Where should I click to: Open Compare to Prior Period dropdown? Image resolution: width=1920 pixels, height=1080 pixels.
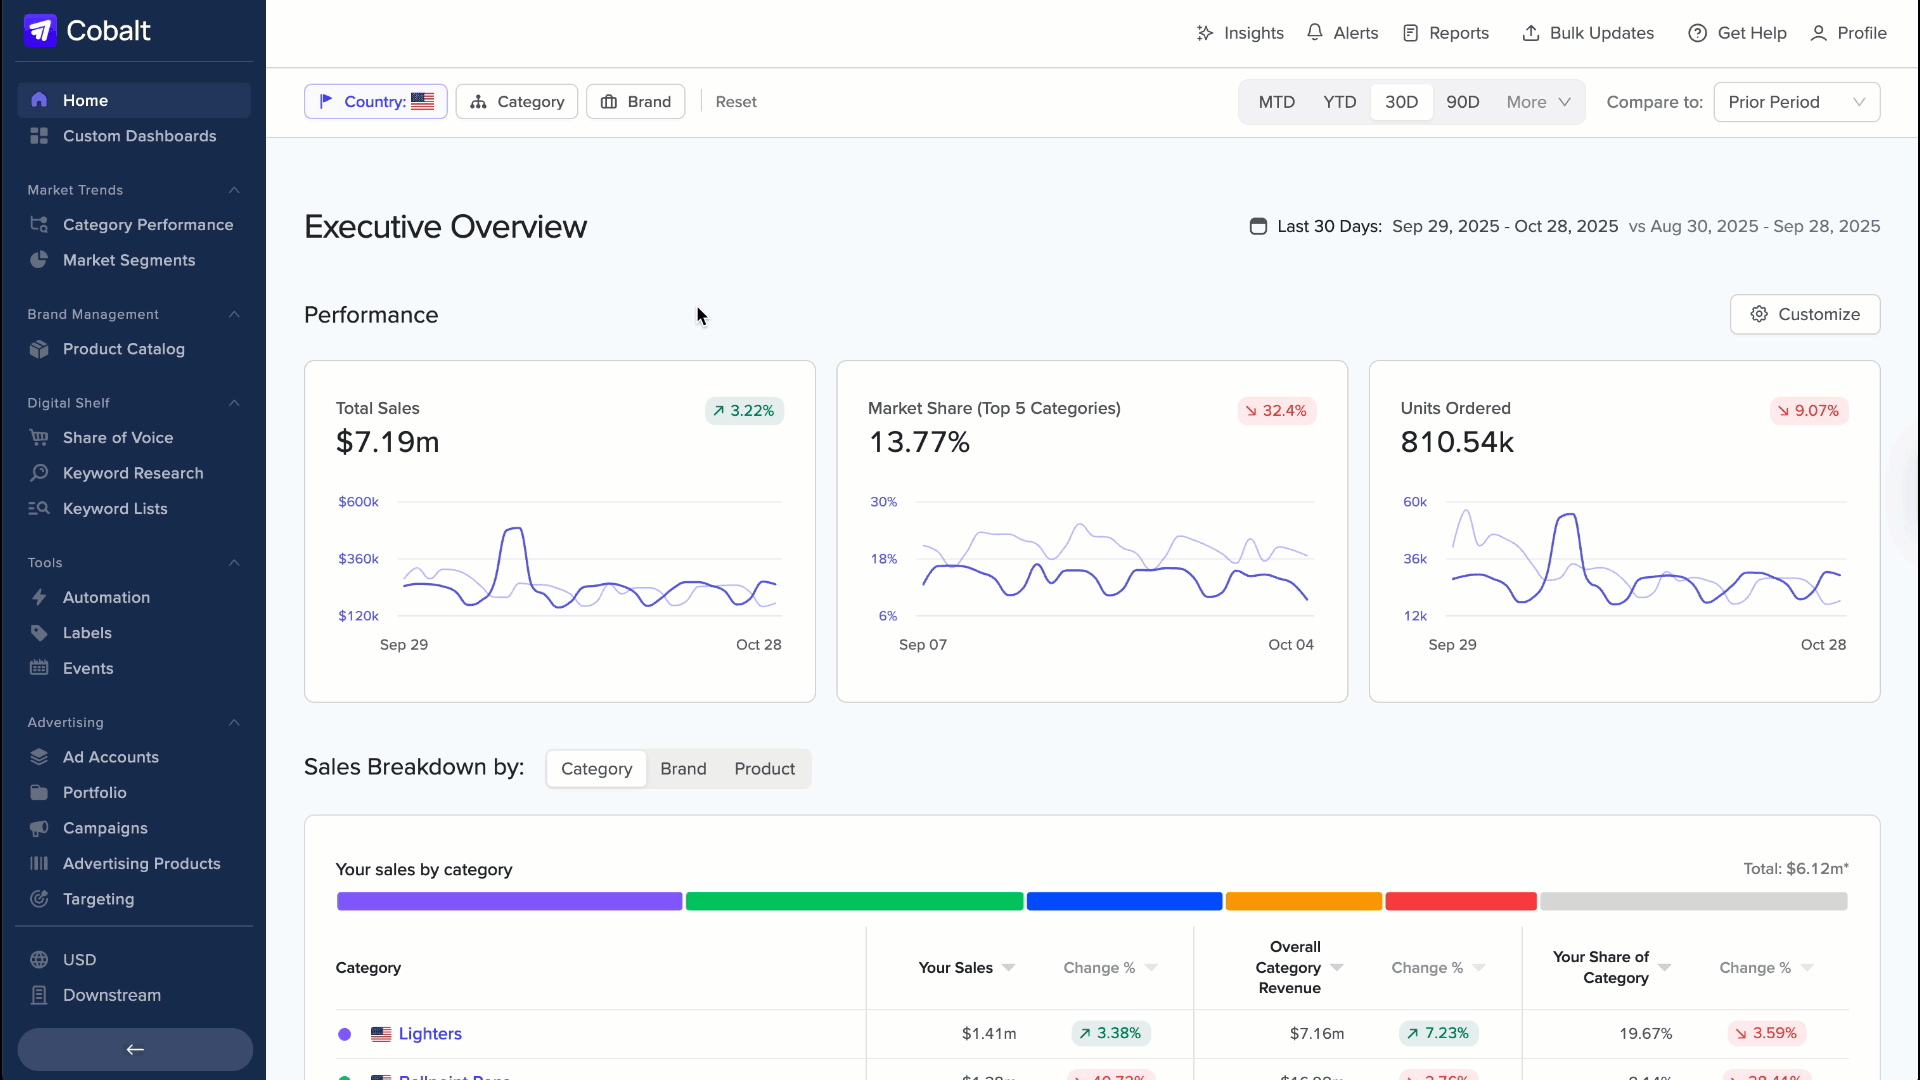tap(1796, 102)
